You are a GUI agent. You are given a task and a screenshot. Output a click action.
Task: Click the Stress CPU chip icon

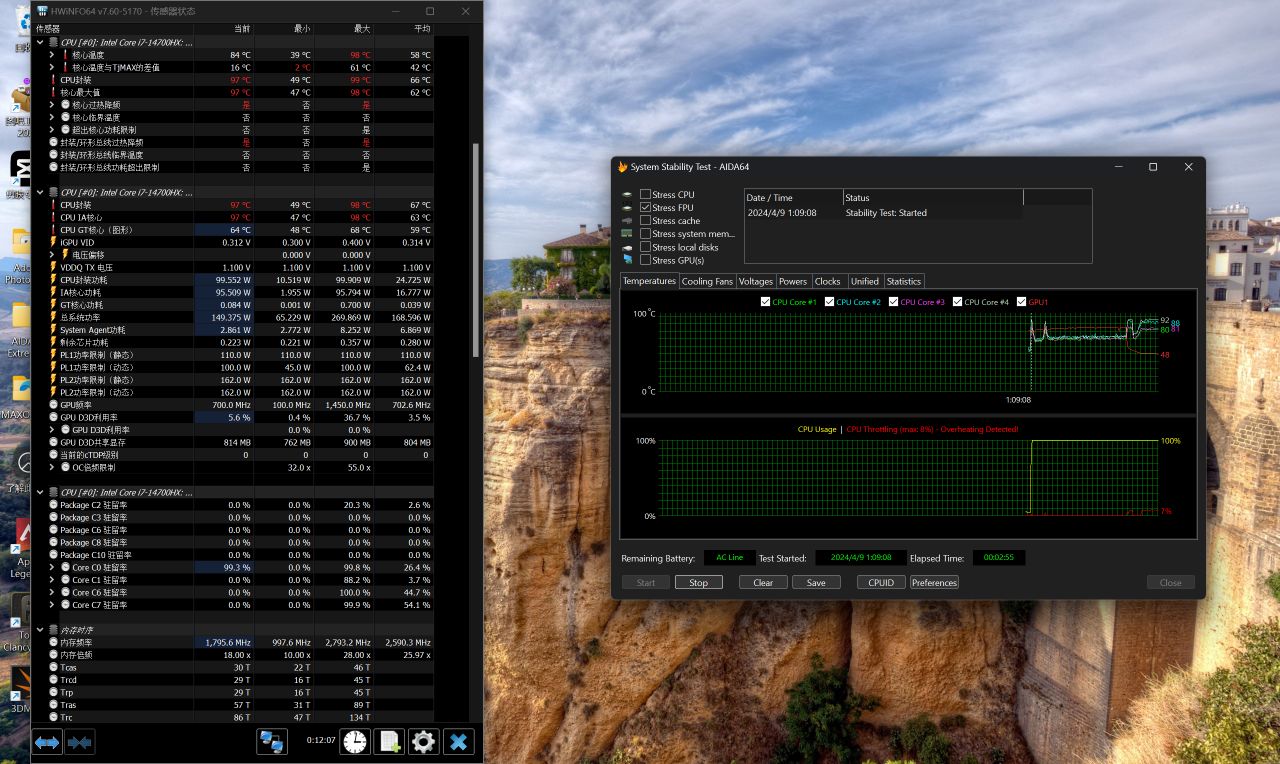click(x=627, y=195)
